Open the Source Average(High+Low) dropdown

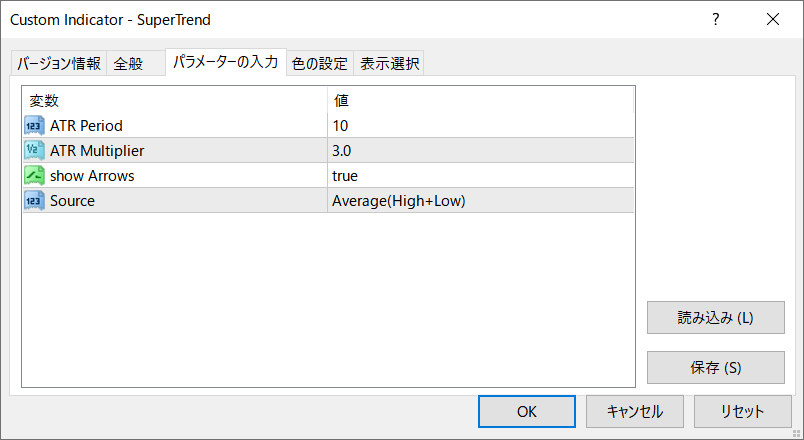pyautogui.click(x=480, y=200)
